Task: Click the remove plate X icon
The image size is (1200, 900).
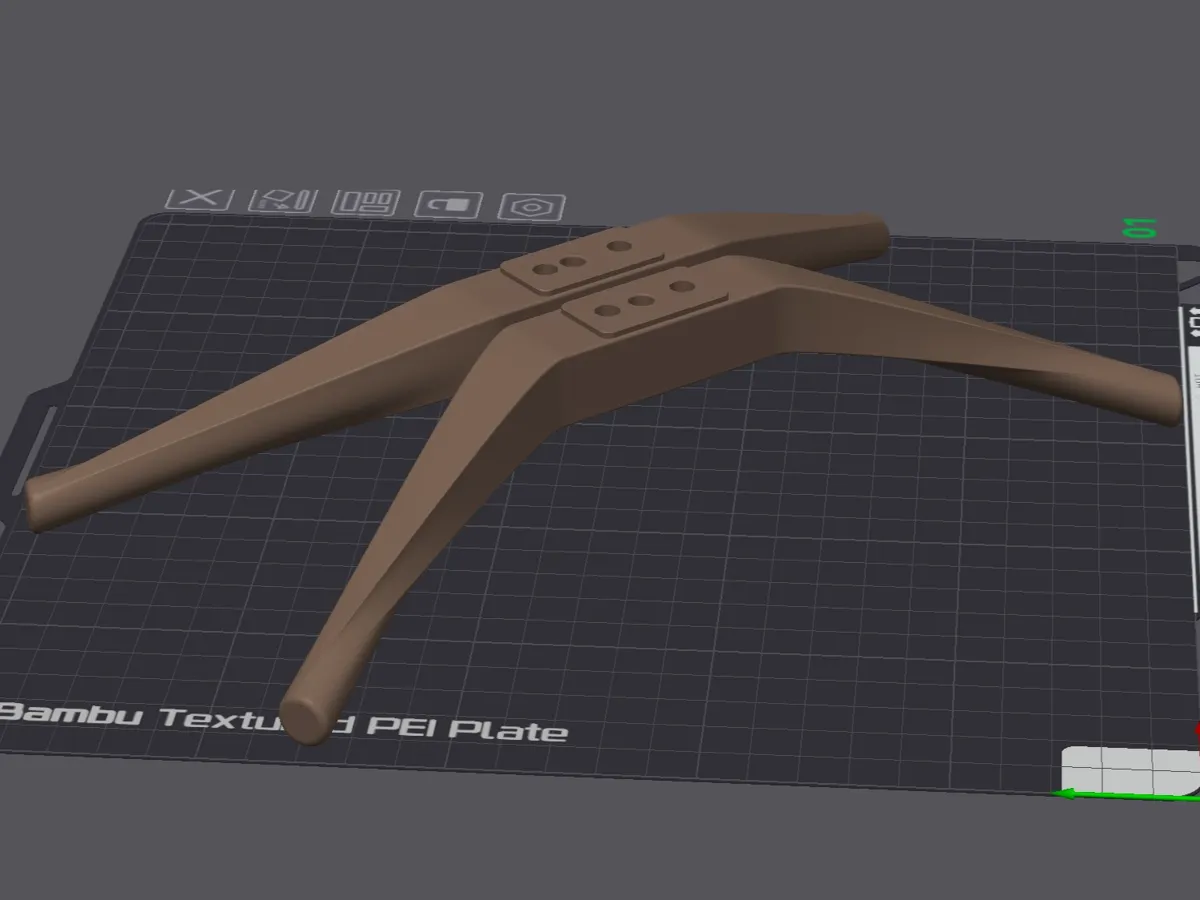Action: [200, 197]
